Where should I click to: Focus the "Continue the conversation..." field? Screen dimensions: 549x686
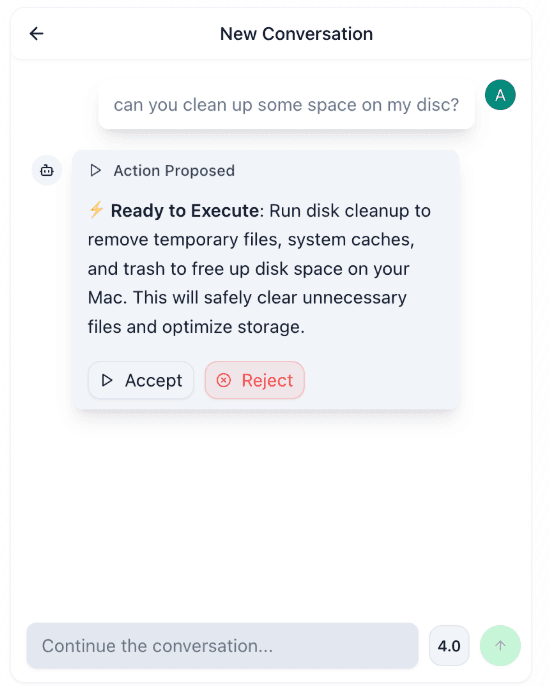pos(222,646)
